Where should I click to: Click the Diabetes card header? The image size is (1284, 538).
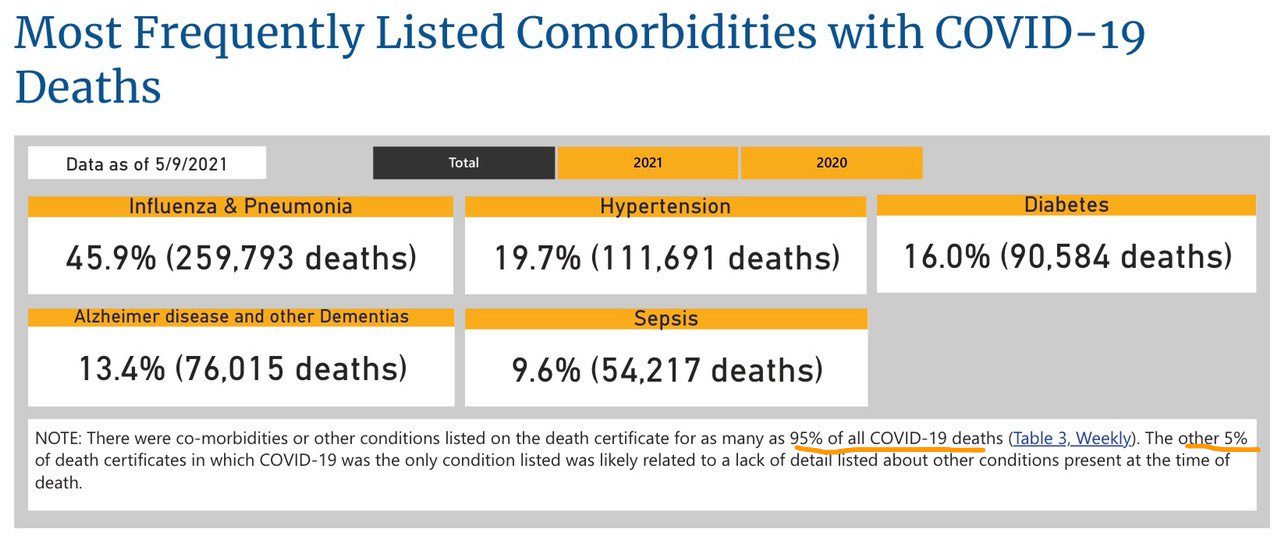(1066, 205)
